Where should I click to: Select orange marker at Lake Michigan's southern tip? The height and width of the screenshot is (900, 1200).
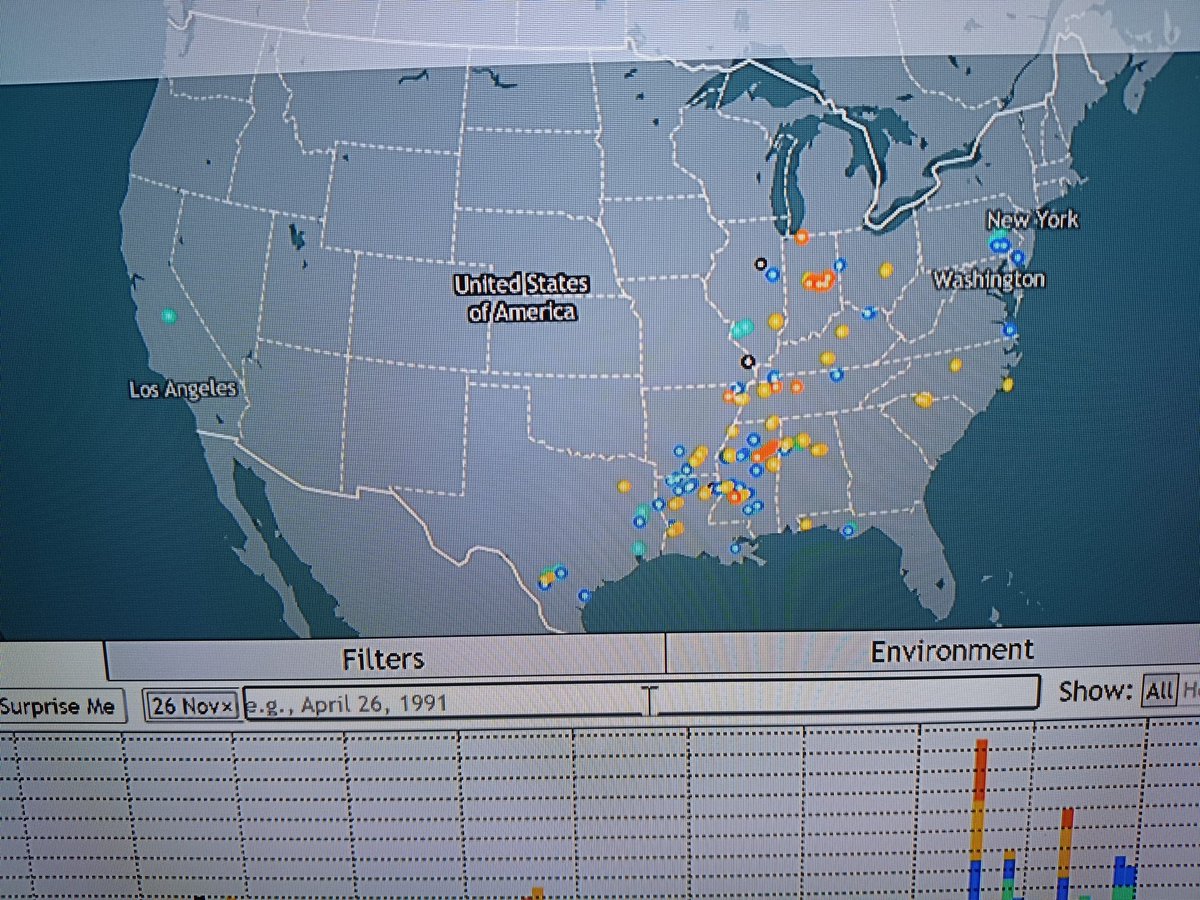tap(802, 237)
